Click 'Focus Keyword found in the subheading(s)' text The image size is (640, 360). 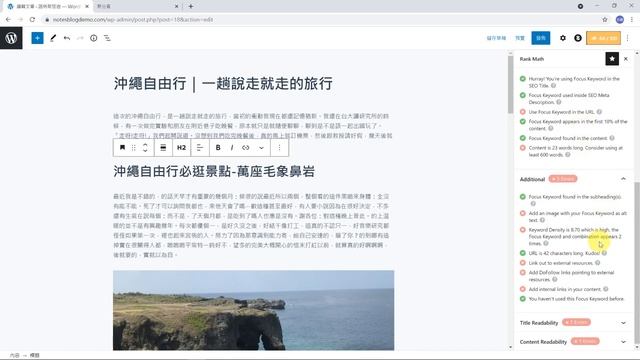click(575, 197)
